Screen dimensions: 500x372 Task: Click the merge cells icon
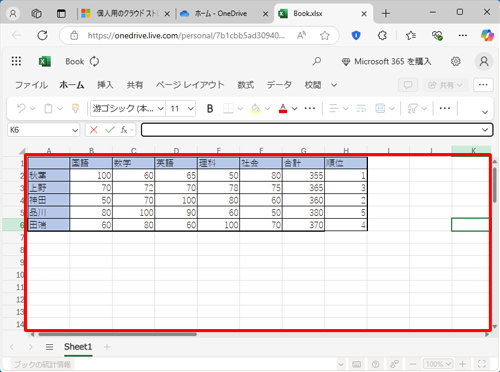380,108
